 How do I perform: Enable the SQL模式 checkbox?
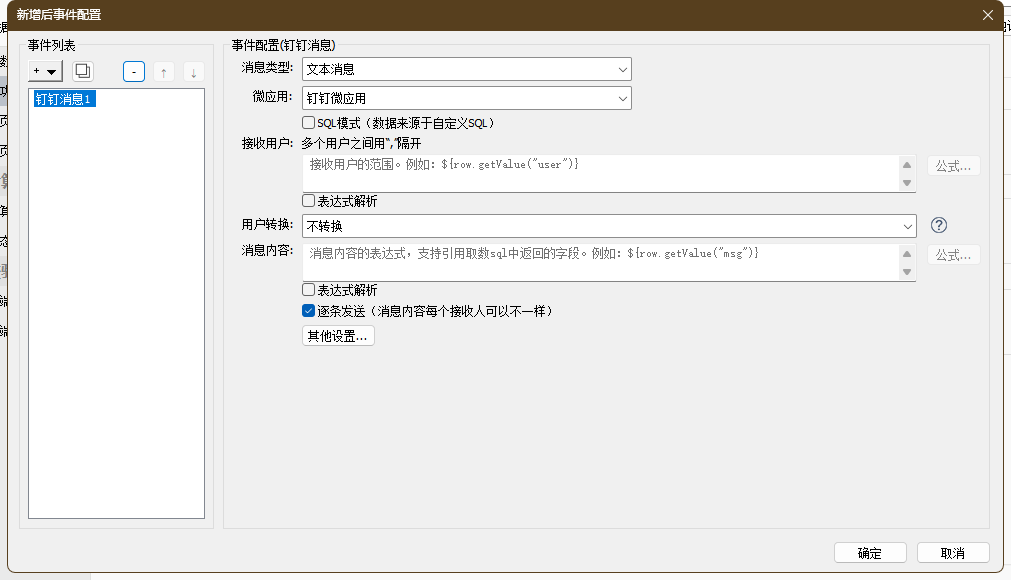(309, 123)
